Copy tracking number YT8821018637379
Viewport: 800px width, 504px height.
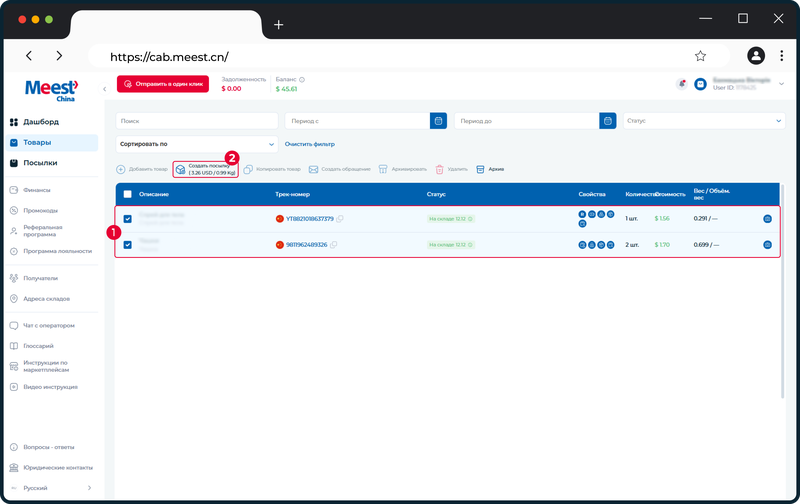(340, 219)
